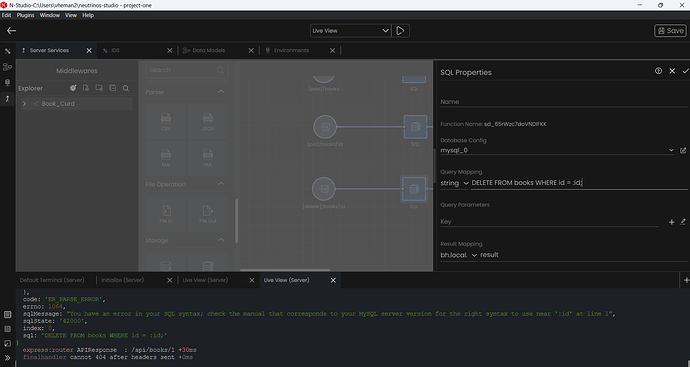Click the search icon in node palette search
Viewport: 690px width, 367px height.
220,70
